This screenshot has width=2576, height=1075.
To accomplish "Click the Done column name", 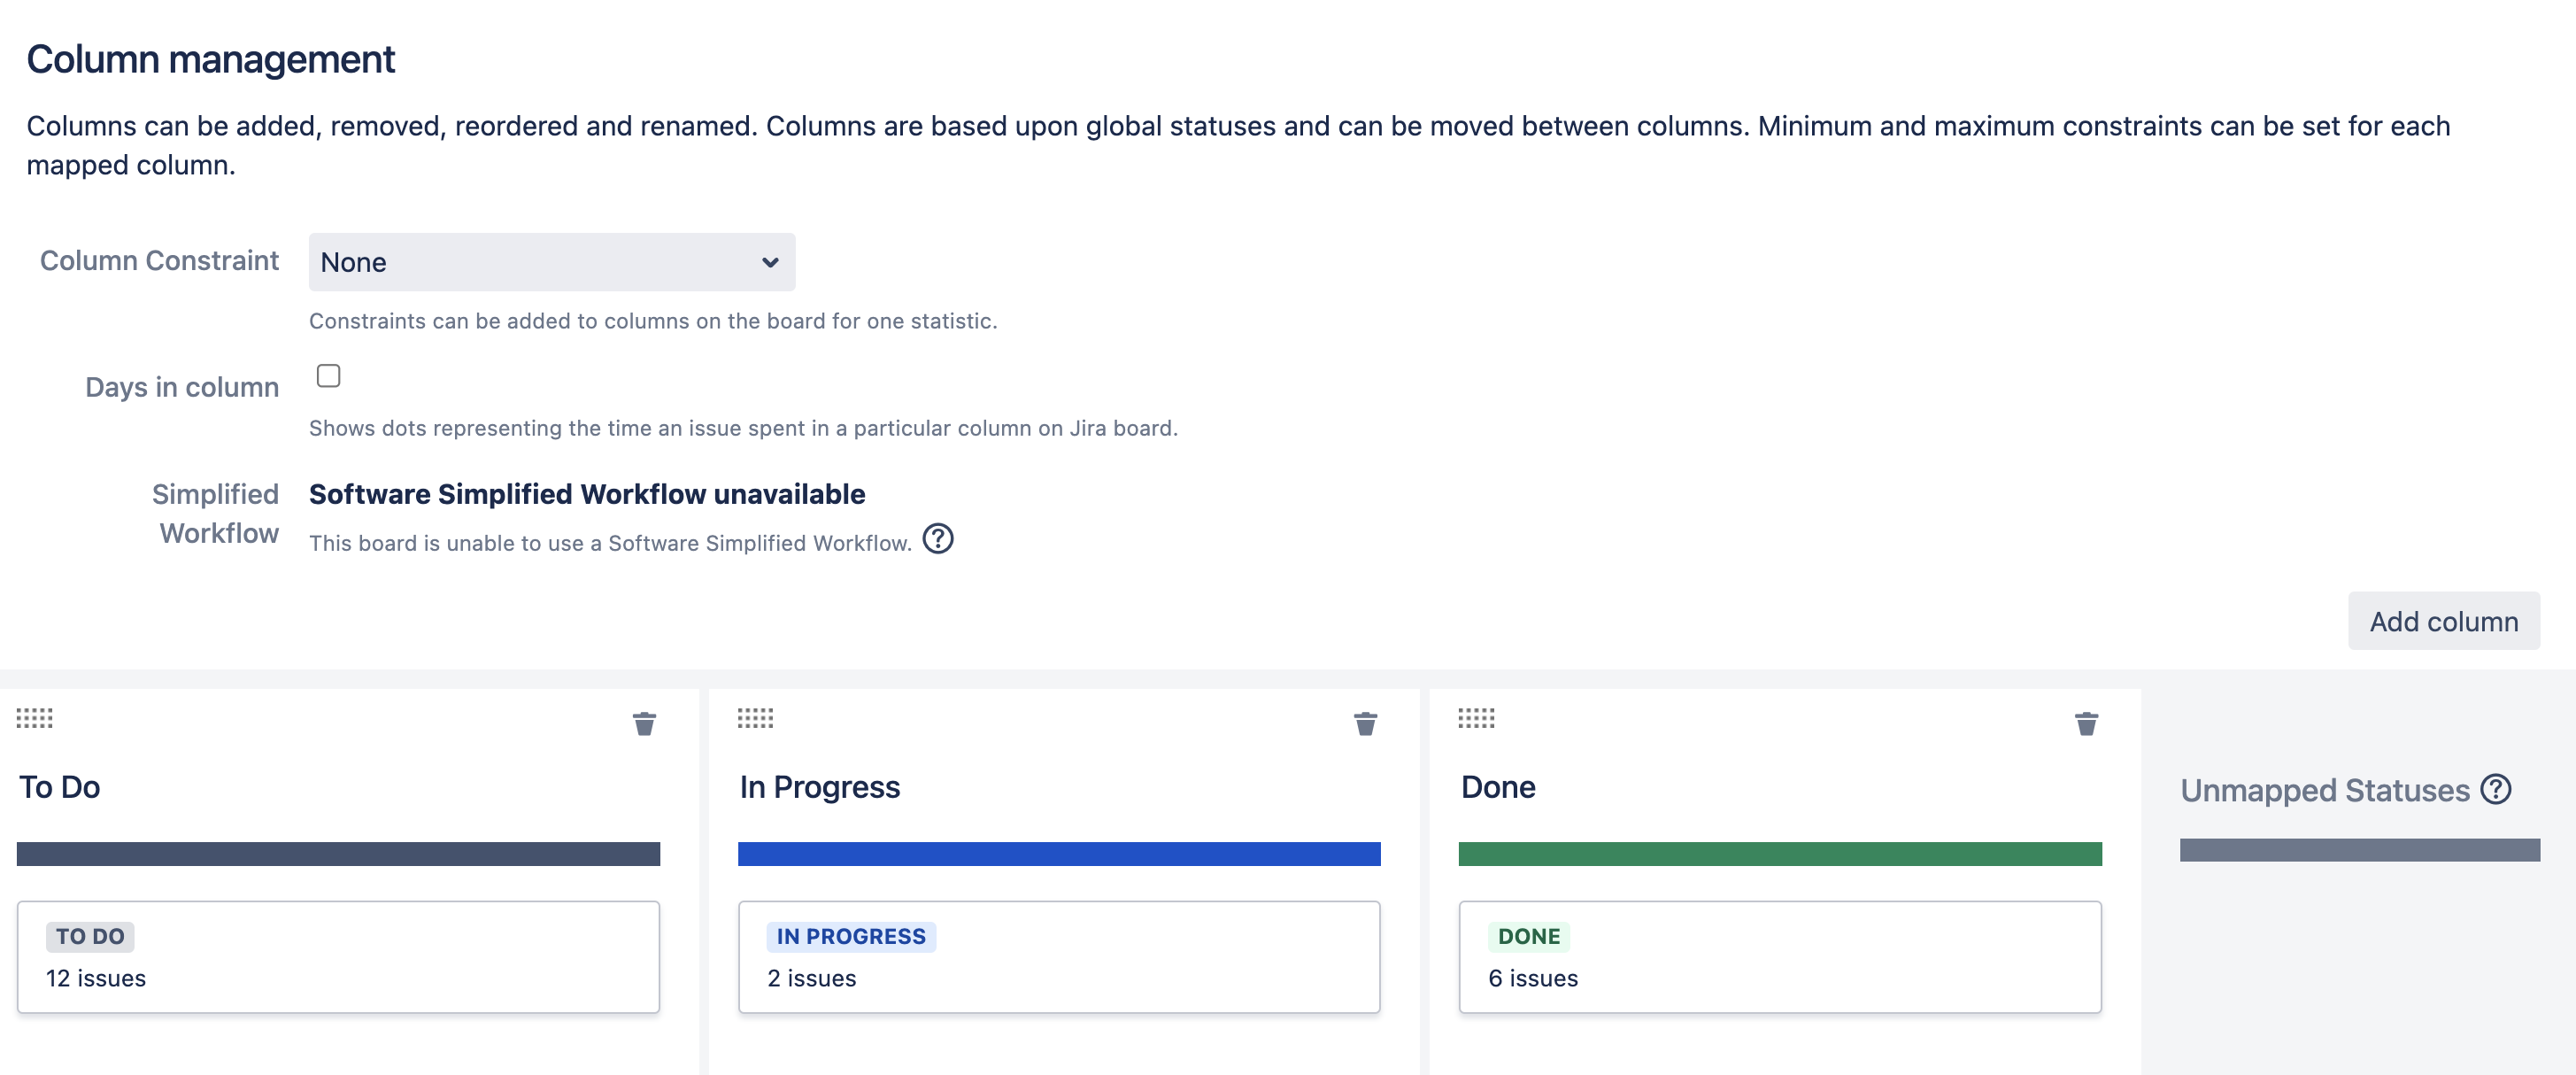I will tap(1498, 787).
